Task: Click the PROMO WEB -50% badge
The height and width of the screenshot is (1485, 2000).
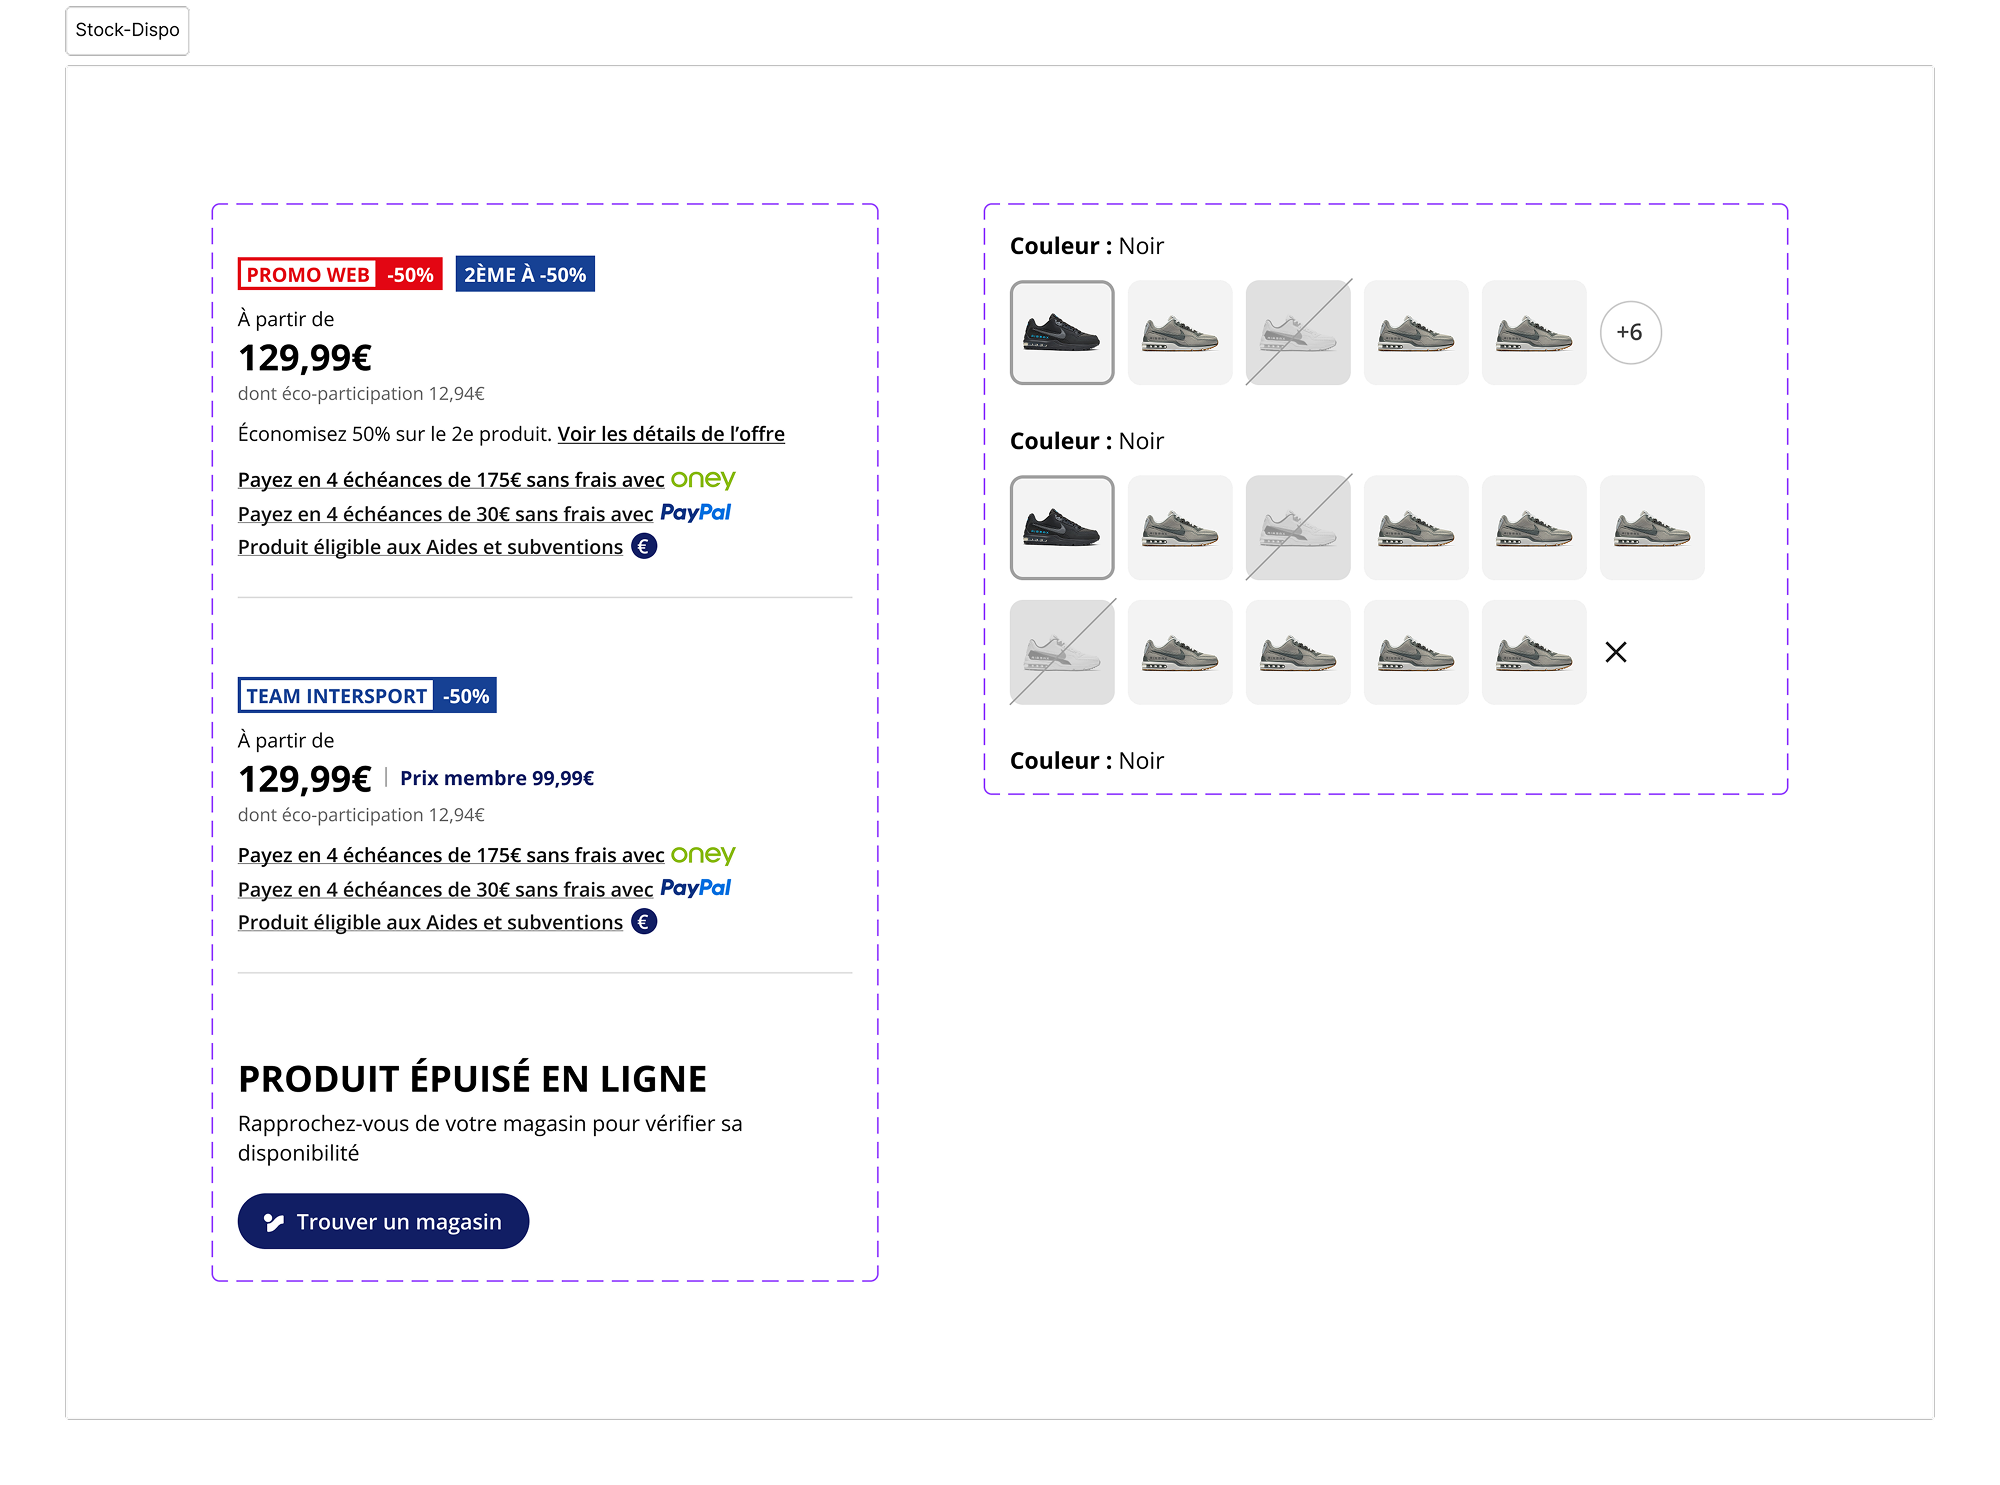Action: [x=340, y=274]
